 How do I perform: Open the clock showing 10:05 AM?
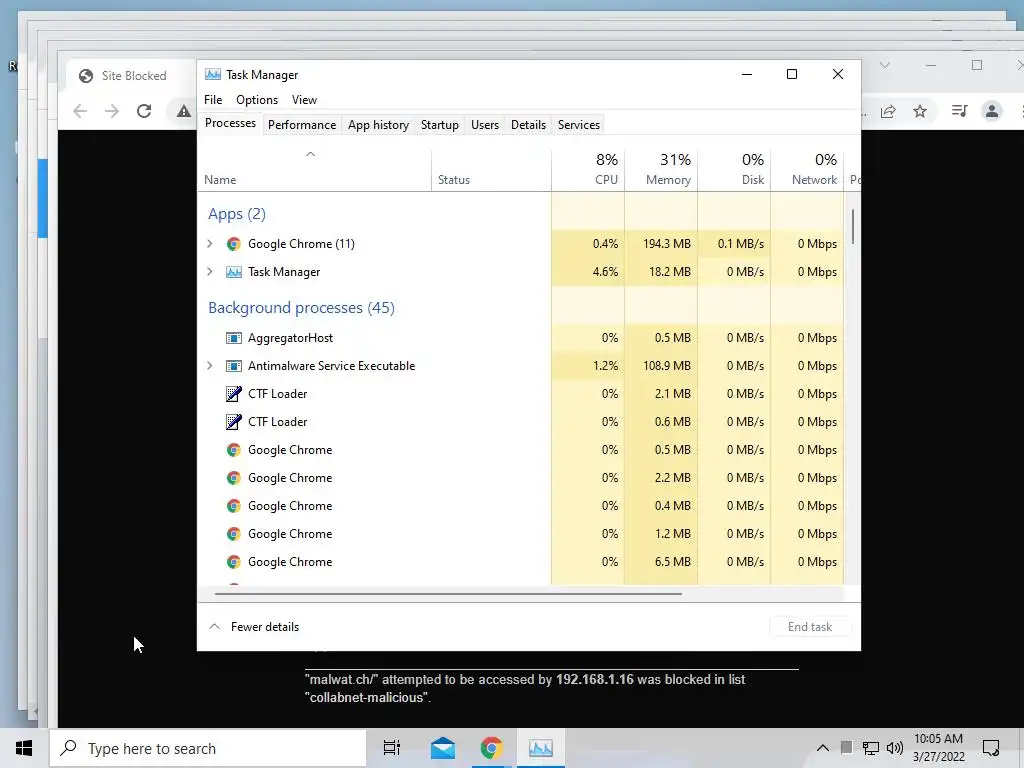coord(938,748)
